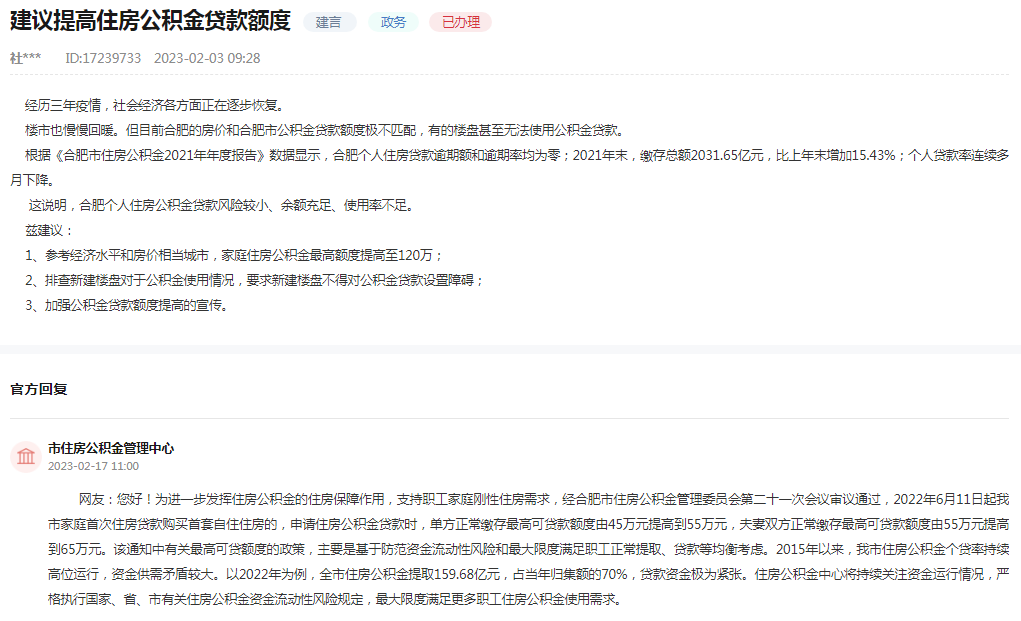Image resolution: width=1021 pixels, height=621 pixels.
Task: Open the 市住房公积金管理中心 department name
Action: coord(111,448)
